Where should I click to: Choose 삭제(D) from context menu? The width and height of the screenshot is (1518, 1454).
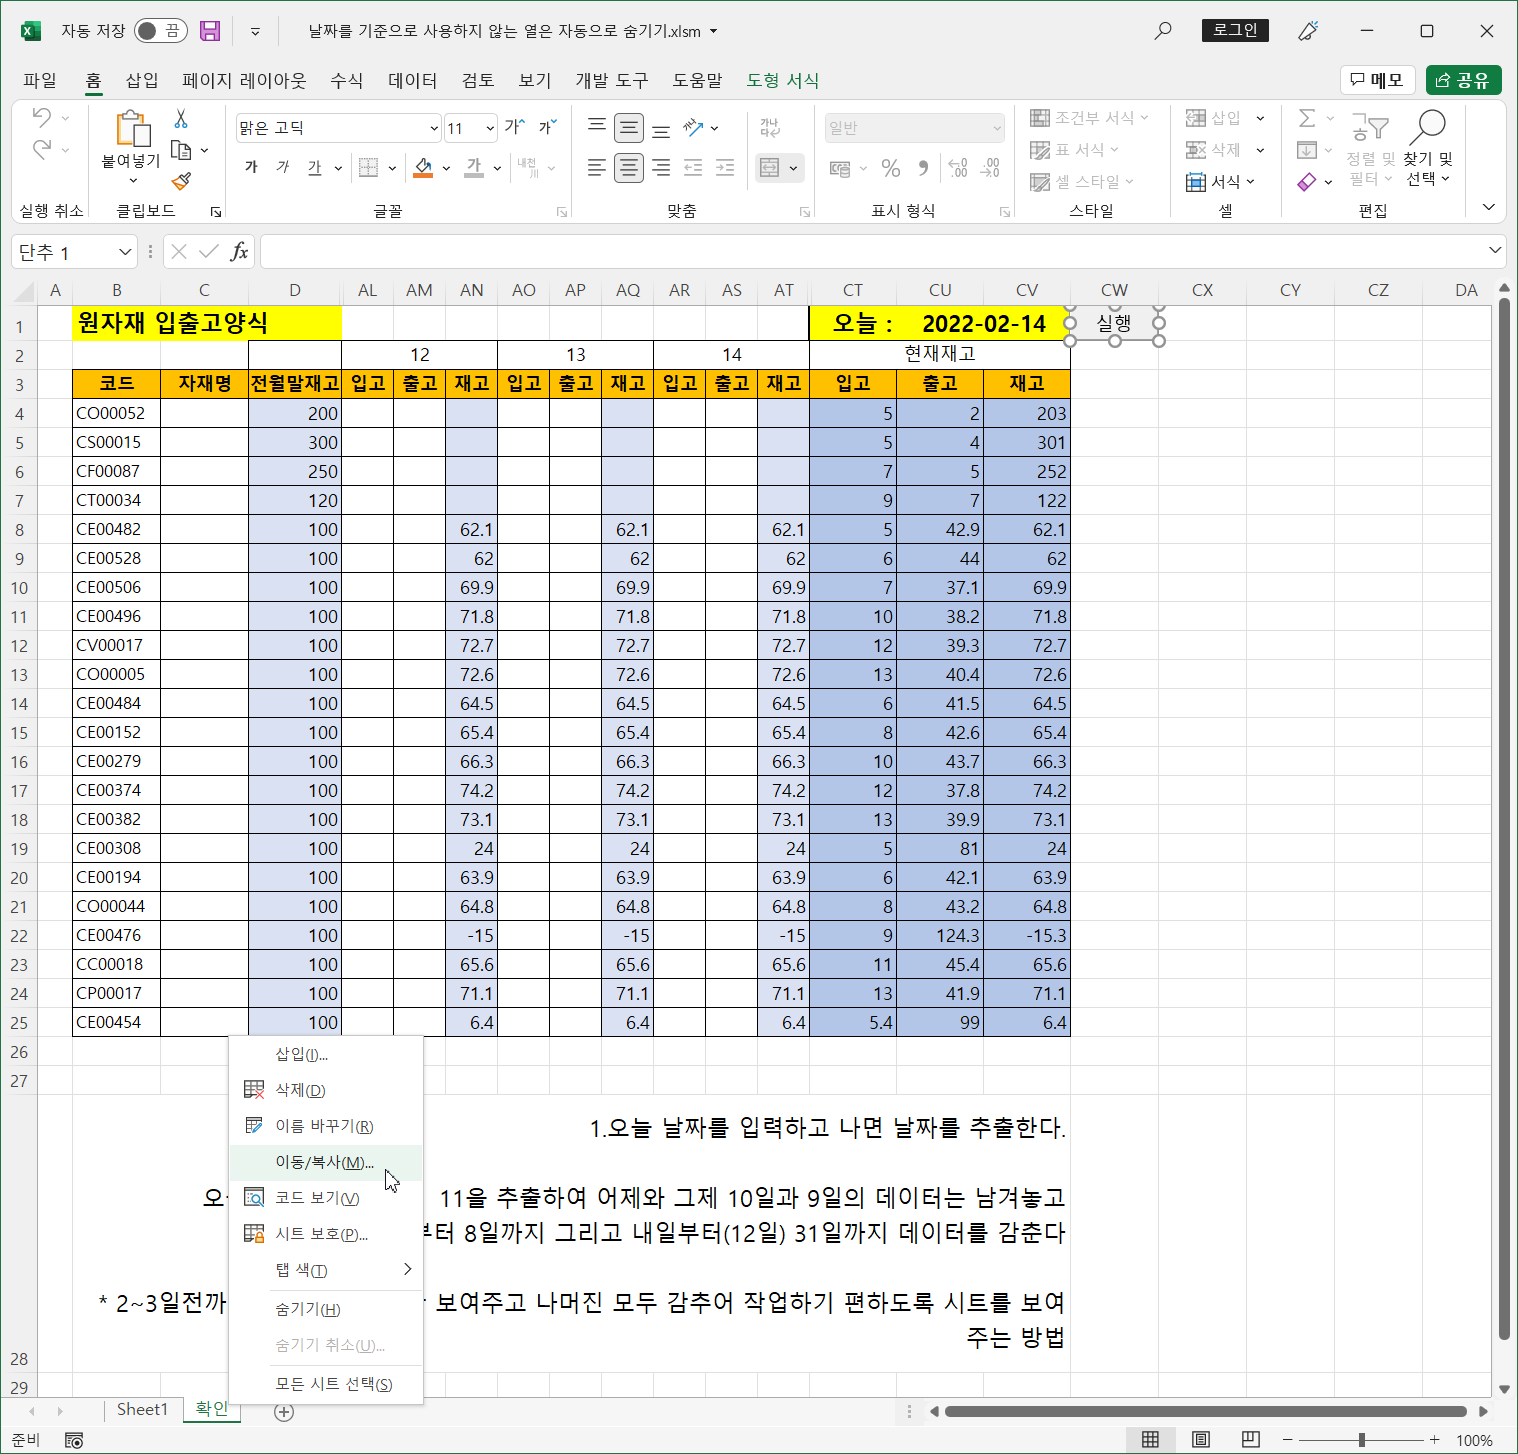click(326, 1090)
